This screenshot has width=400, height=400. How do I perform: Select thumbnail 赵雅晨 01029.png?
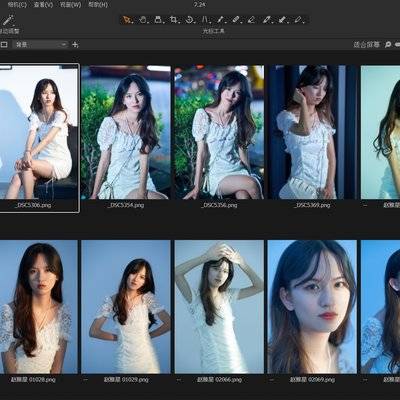[126, 307]
